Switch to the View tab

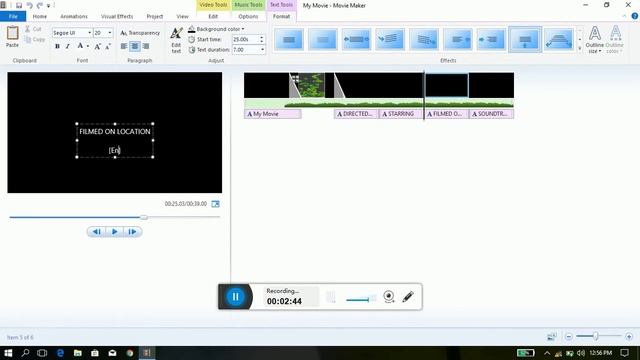[182, 16]
